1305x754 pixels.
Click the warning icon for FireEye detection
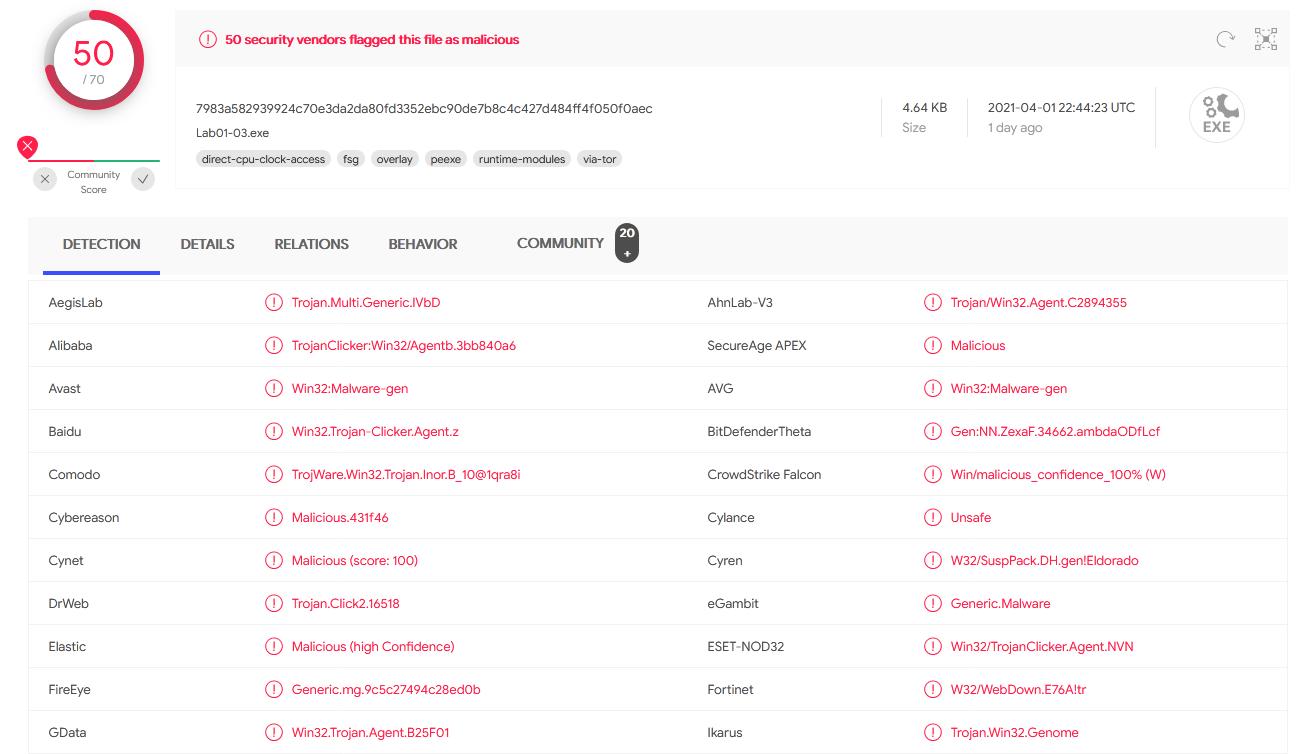pyautogui.click(x=273, y=689)
